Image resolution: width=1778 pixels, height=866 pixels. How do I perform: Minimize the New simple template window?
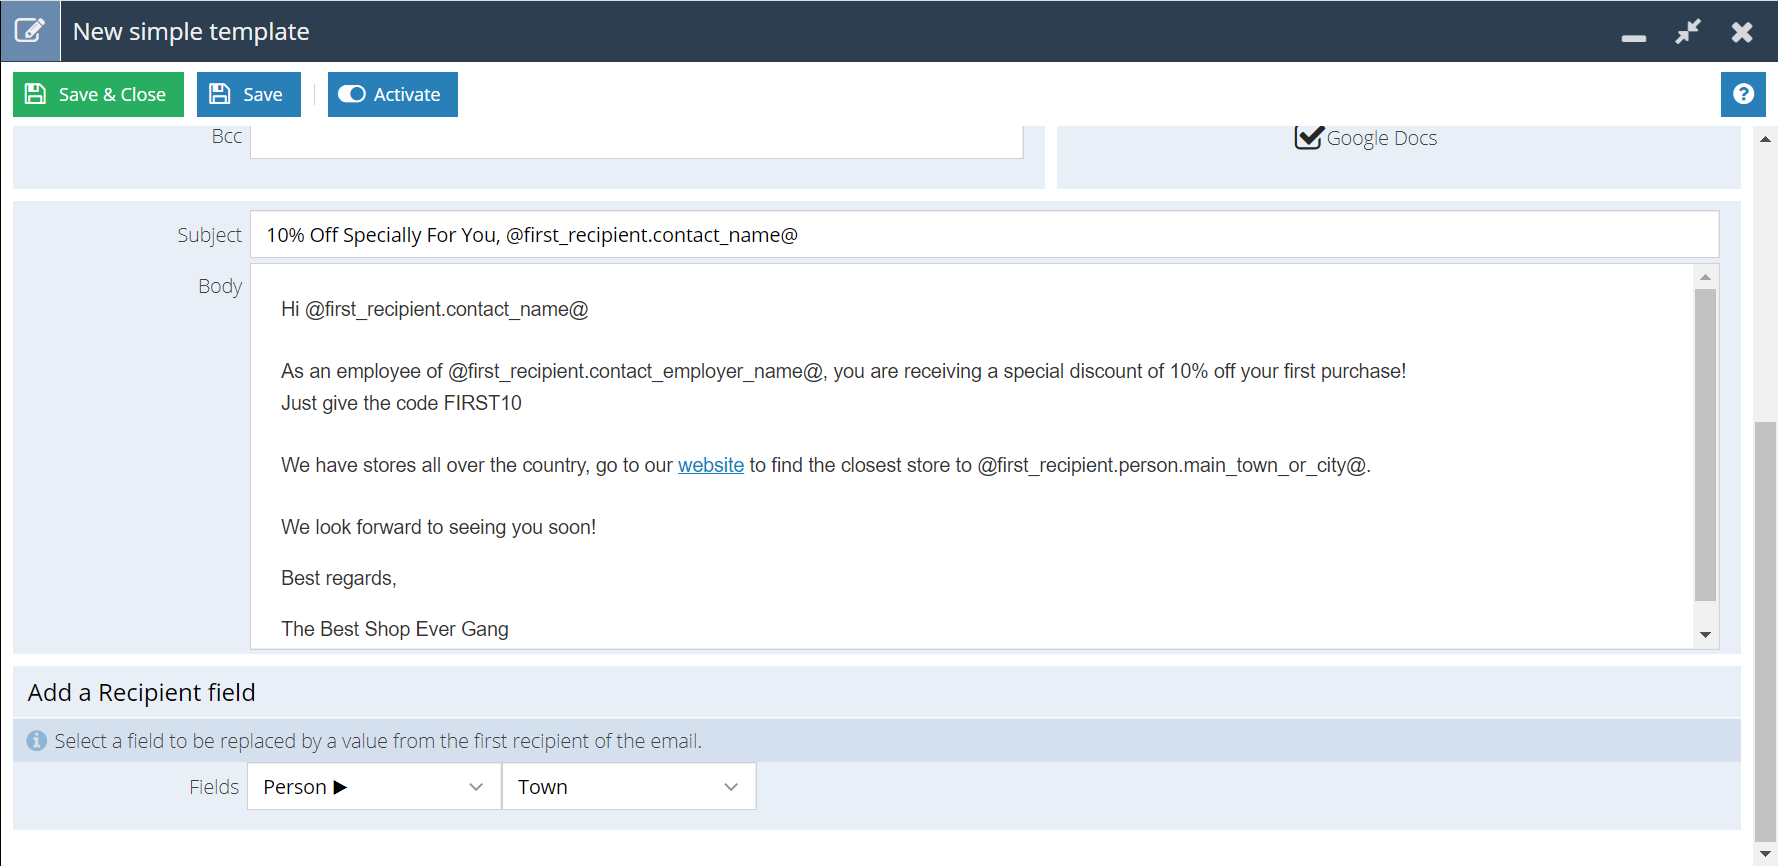coord(1634,38)
